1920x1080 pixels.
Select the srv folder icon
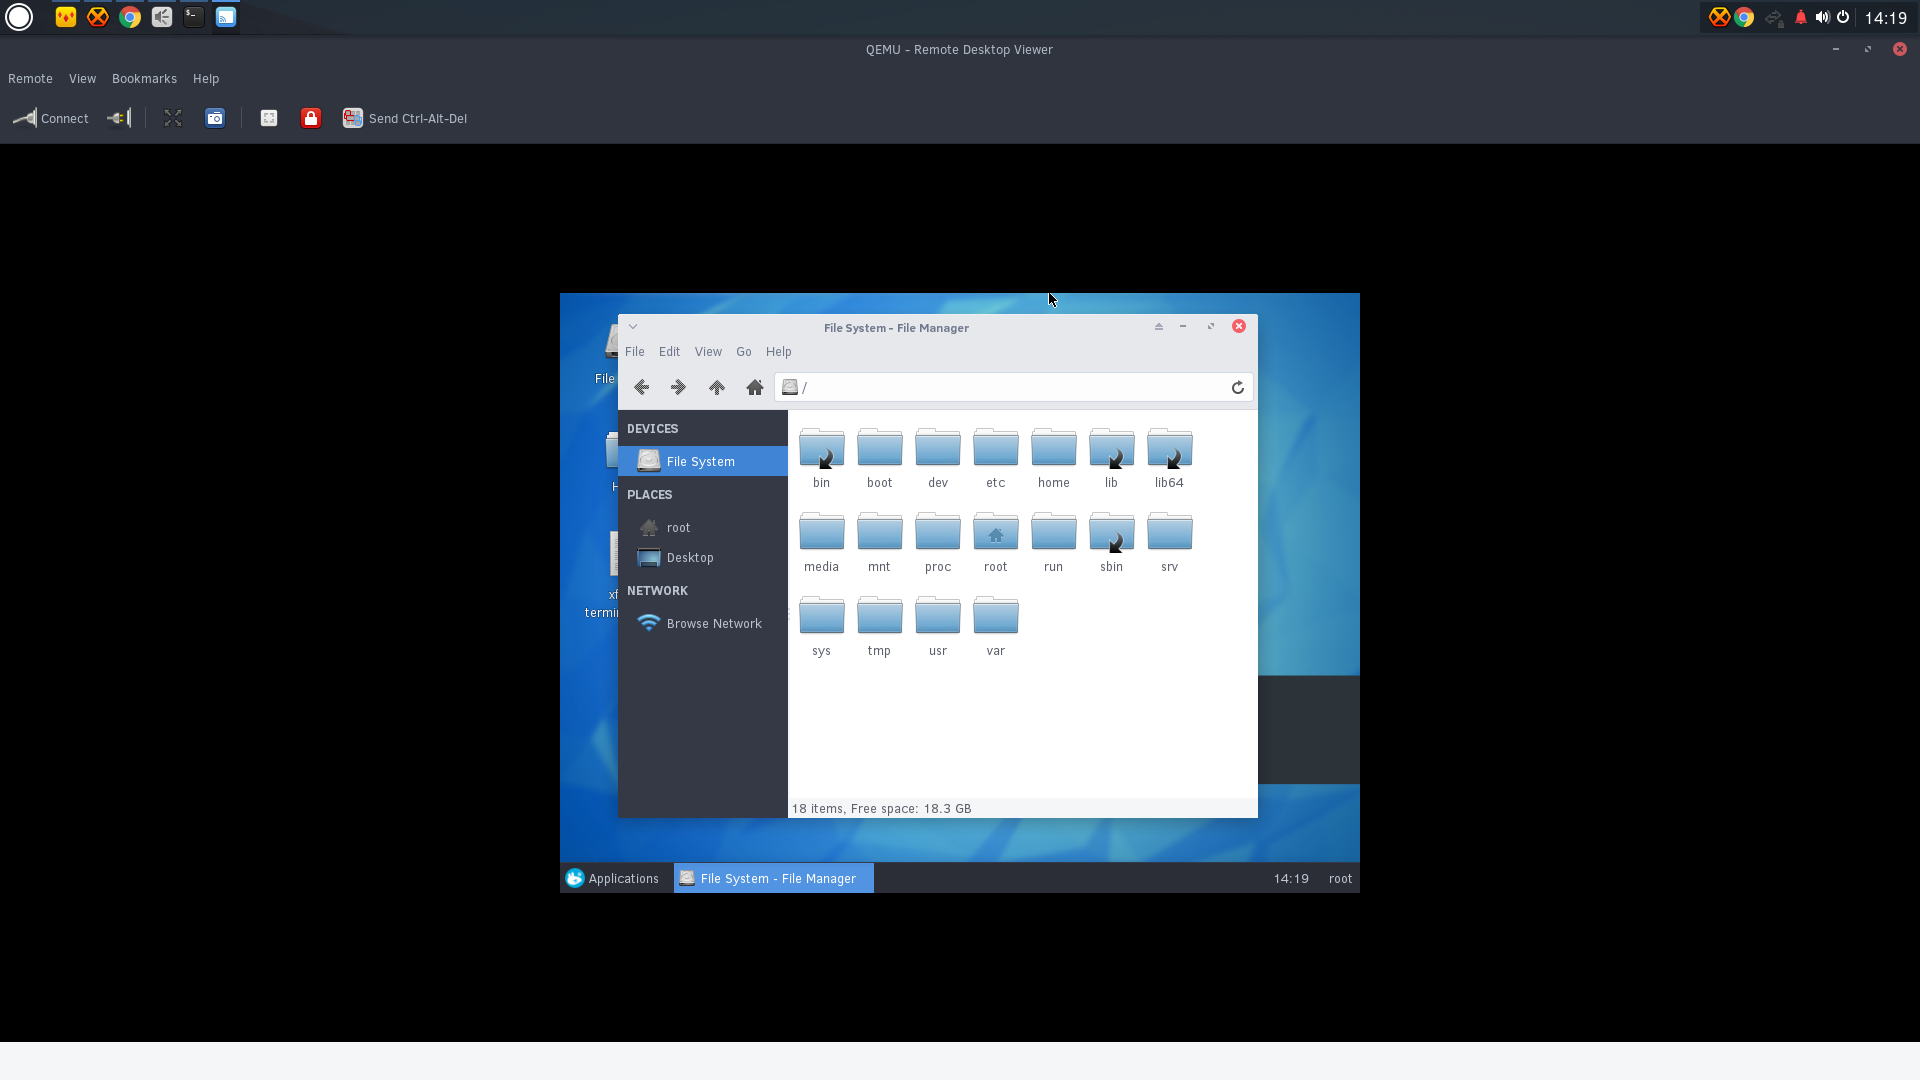pos(1170,532)
